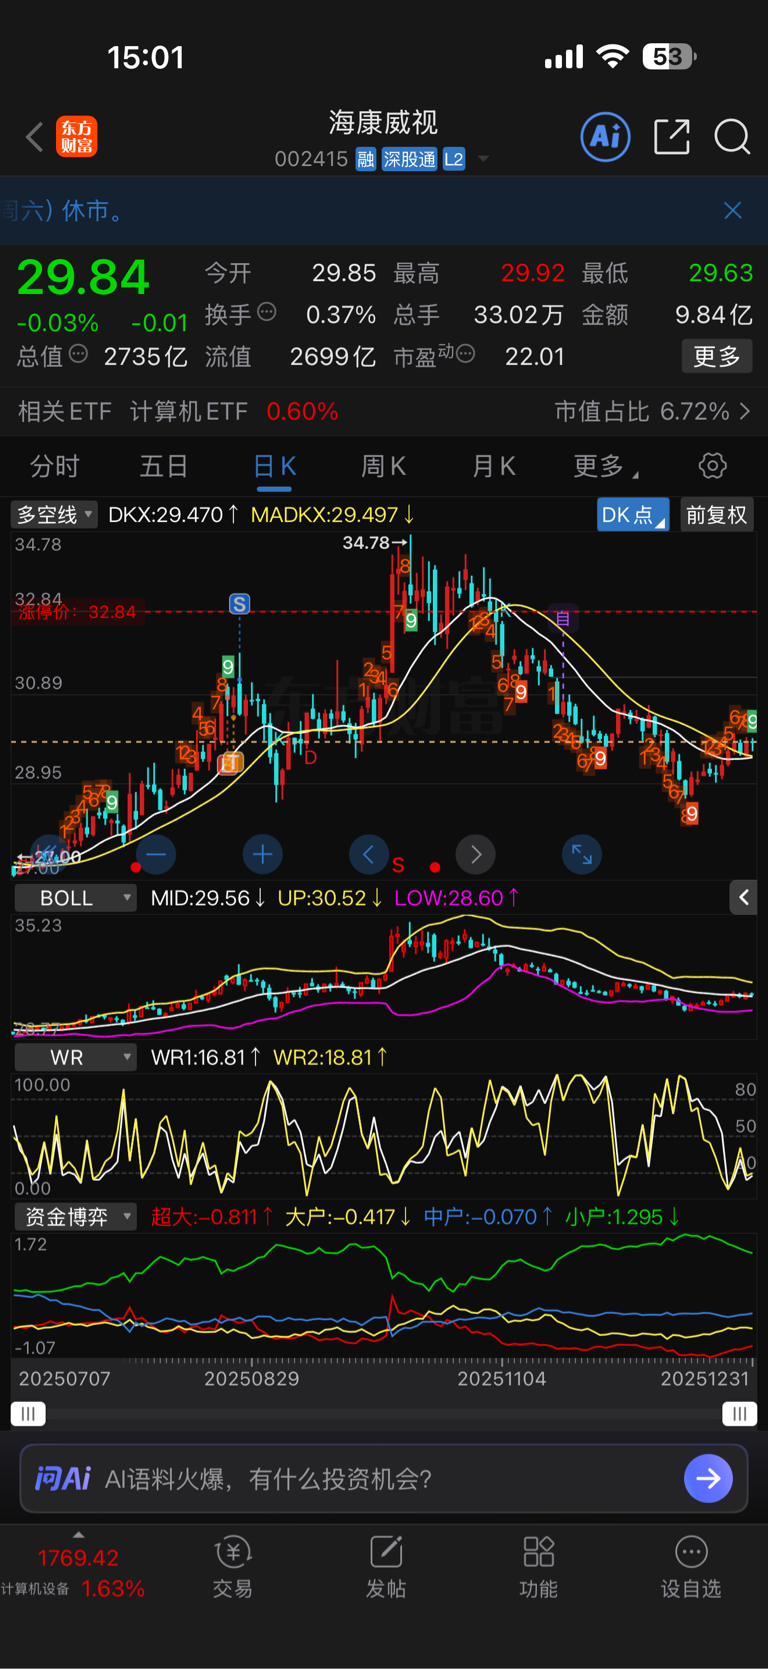Open 资金博弈 indicator dropdown

(x=75, y=1217)
